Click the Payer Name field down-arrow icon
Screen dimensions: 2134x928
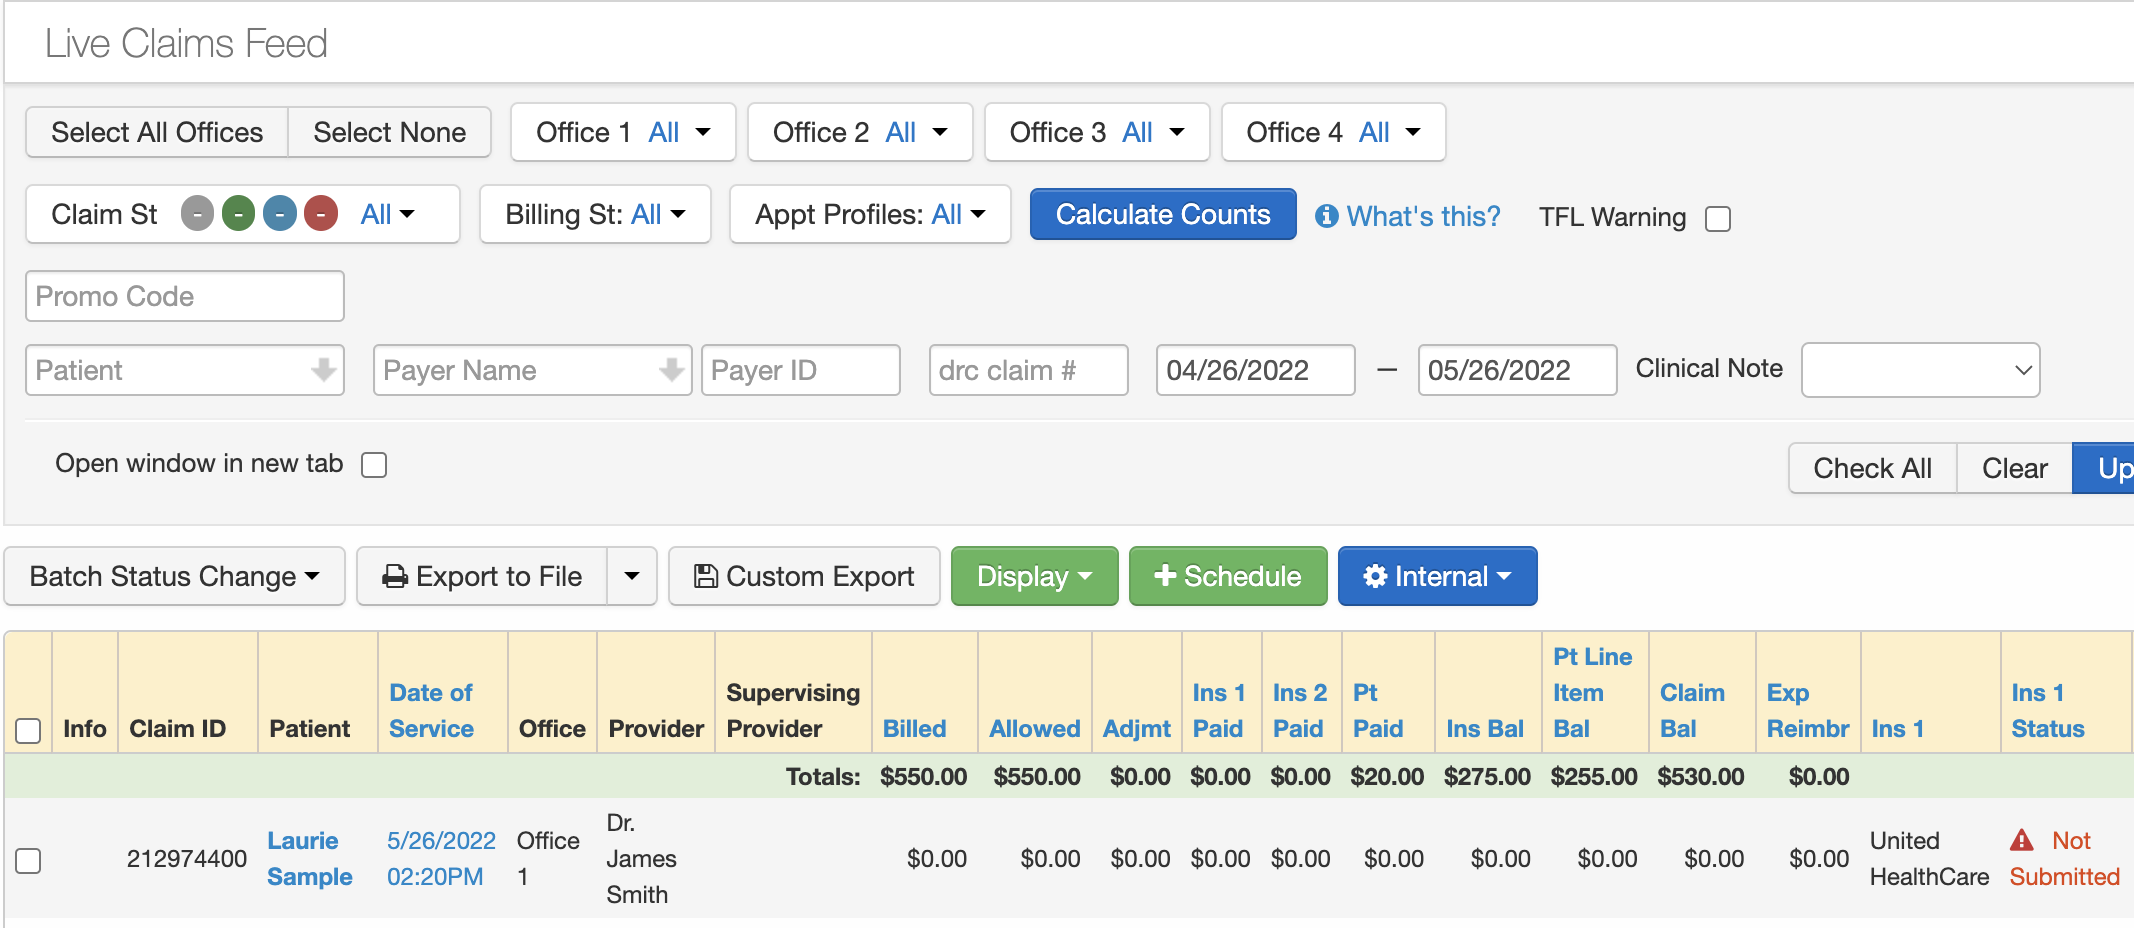(x=671, y=370)
